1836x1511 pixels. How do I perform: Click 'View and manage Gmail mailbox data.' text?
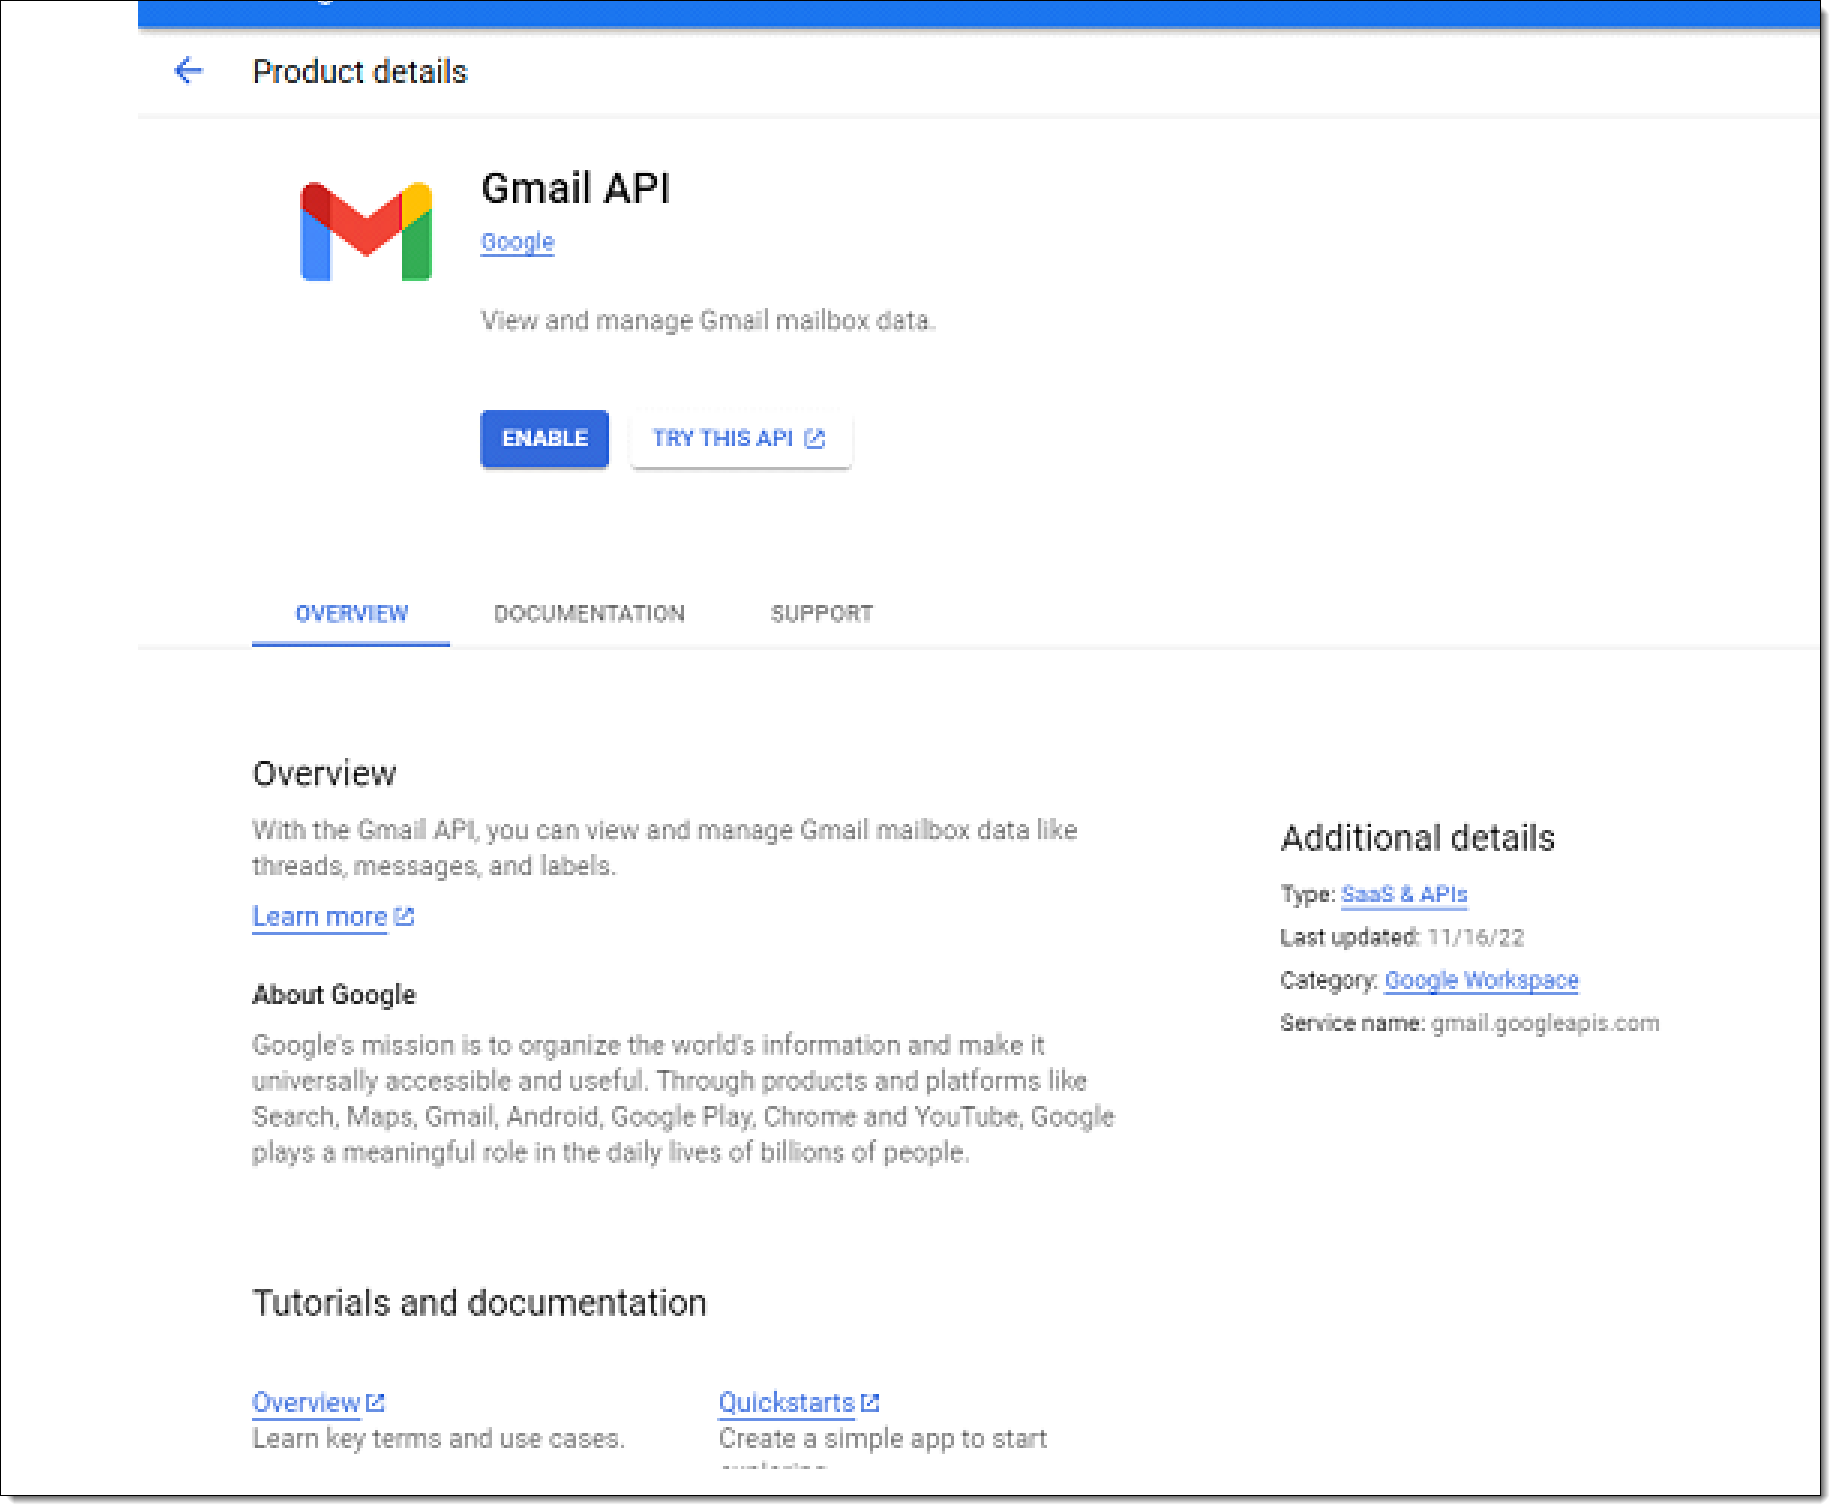coord(708,320)
